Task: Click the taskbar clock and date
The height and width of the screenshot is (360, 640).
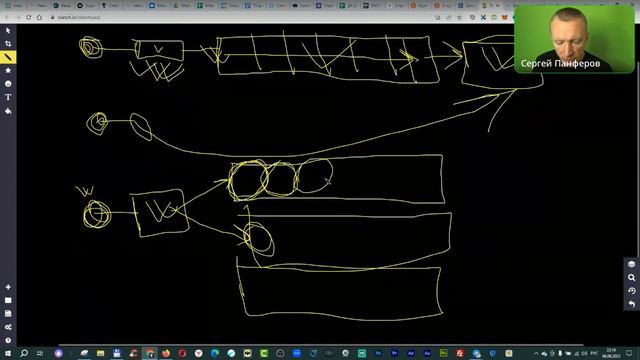Action: (611, 353)
